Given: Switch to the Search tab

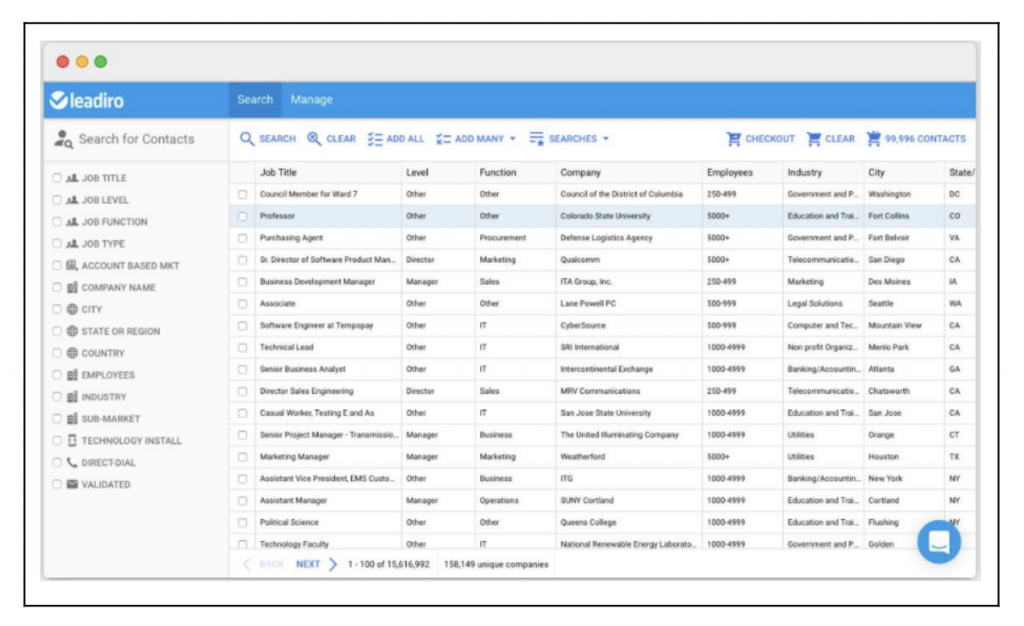Looking at the screenshot, I should 255,99.
